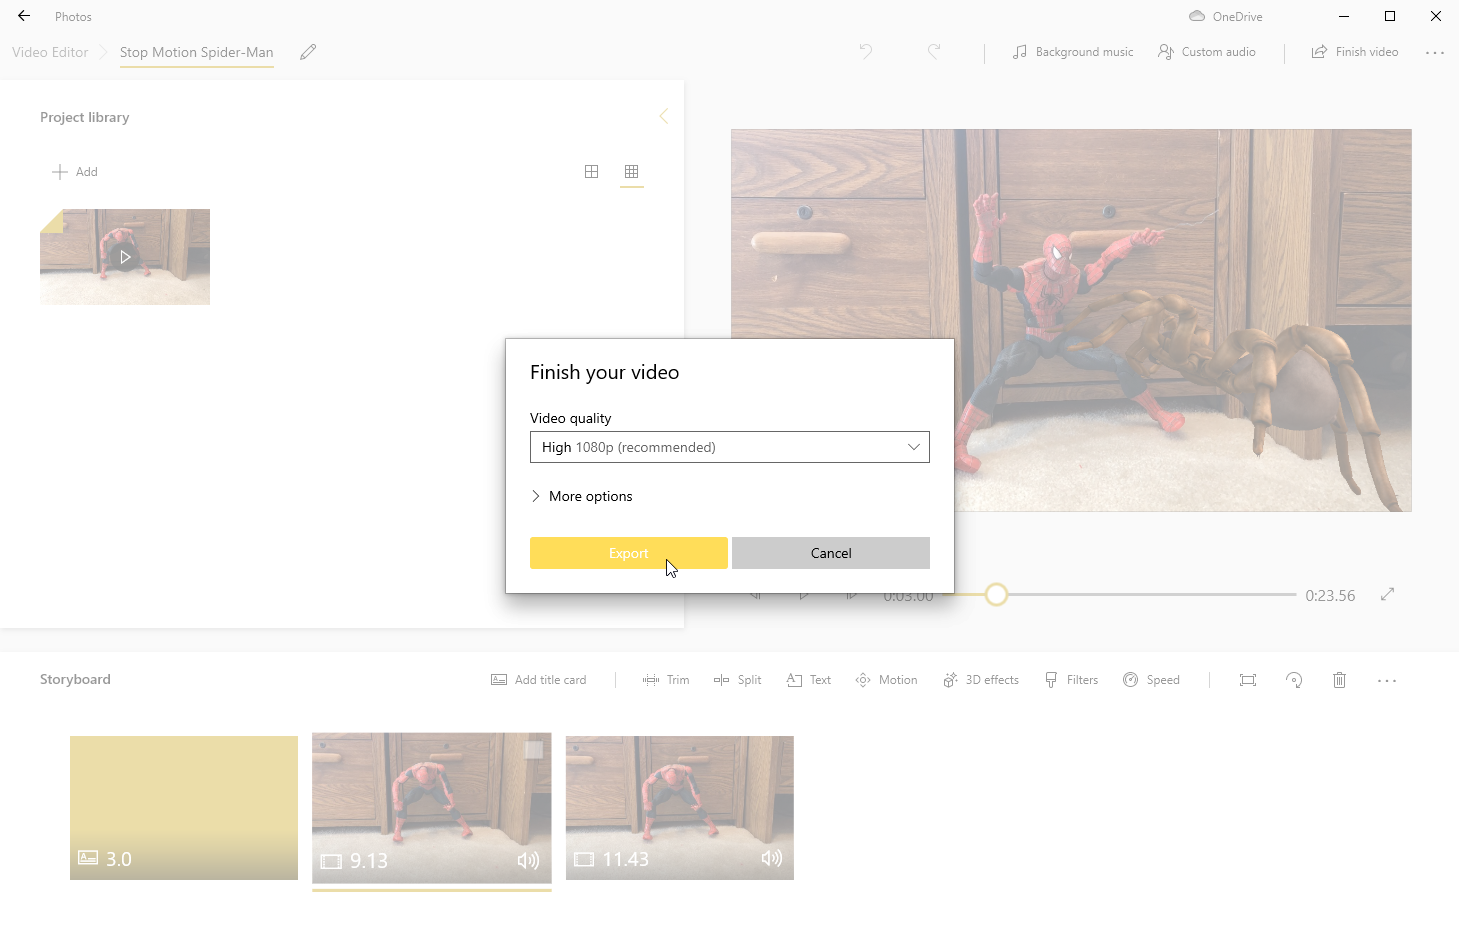Redo the last action
This screenshot has height=932, width=1459.
(x=934, y=52)
